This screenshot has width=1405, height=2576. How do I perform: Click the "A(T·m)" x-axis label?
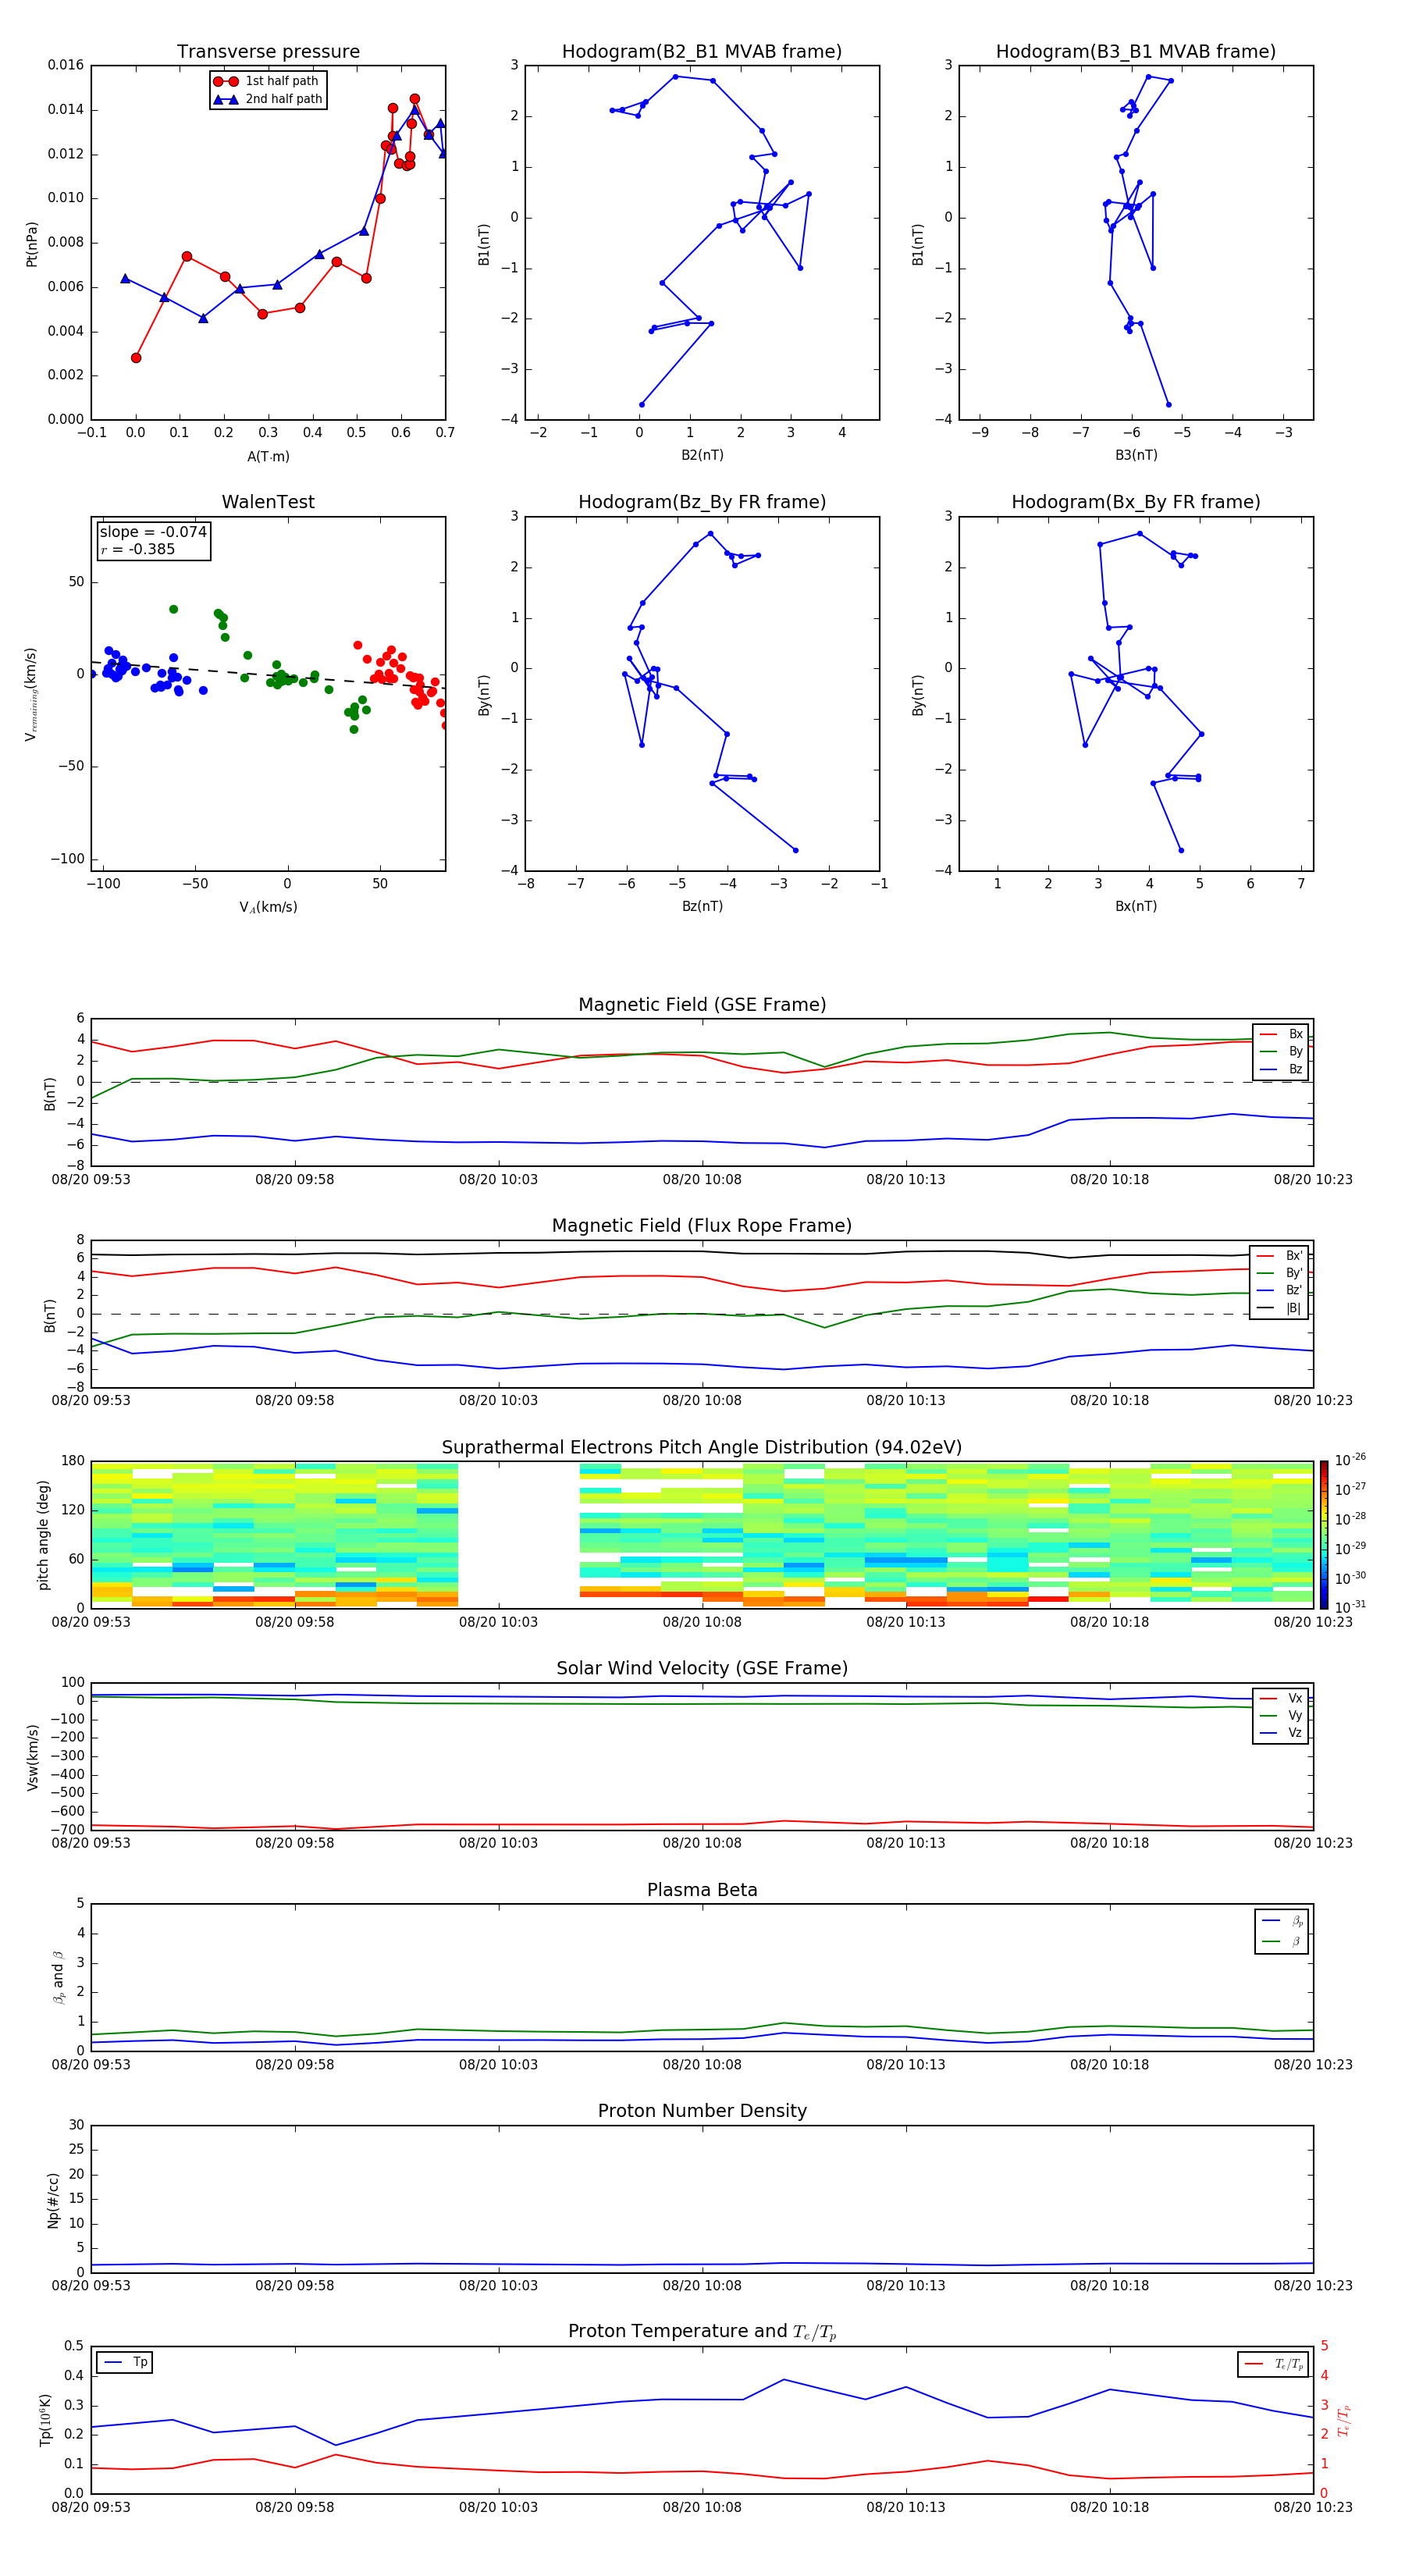pyautogui.click(x=268, y=456)
